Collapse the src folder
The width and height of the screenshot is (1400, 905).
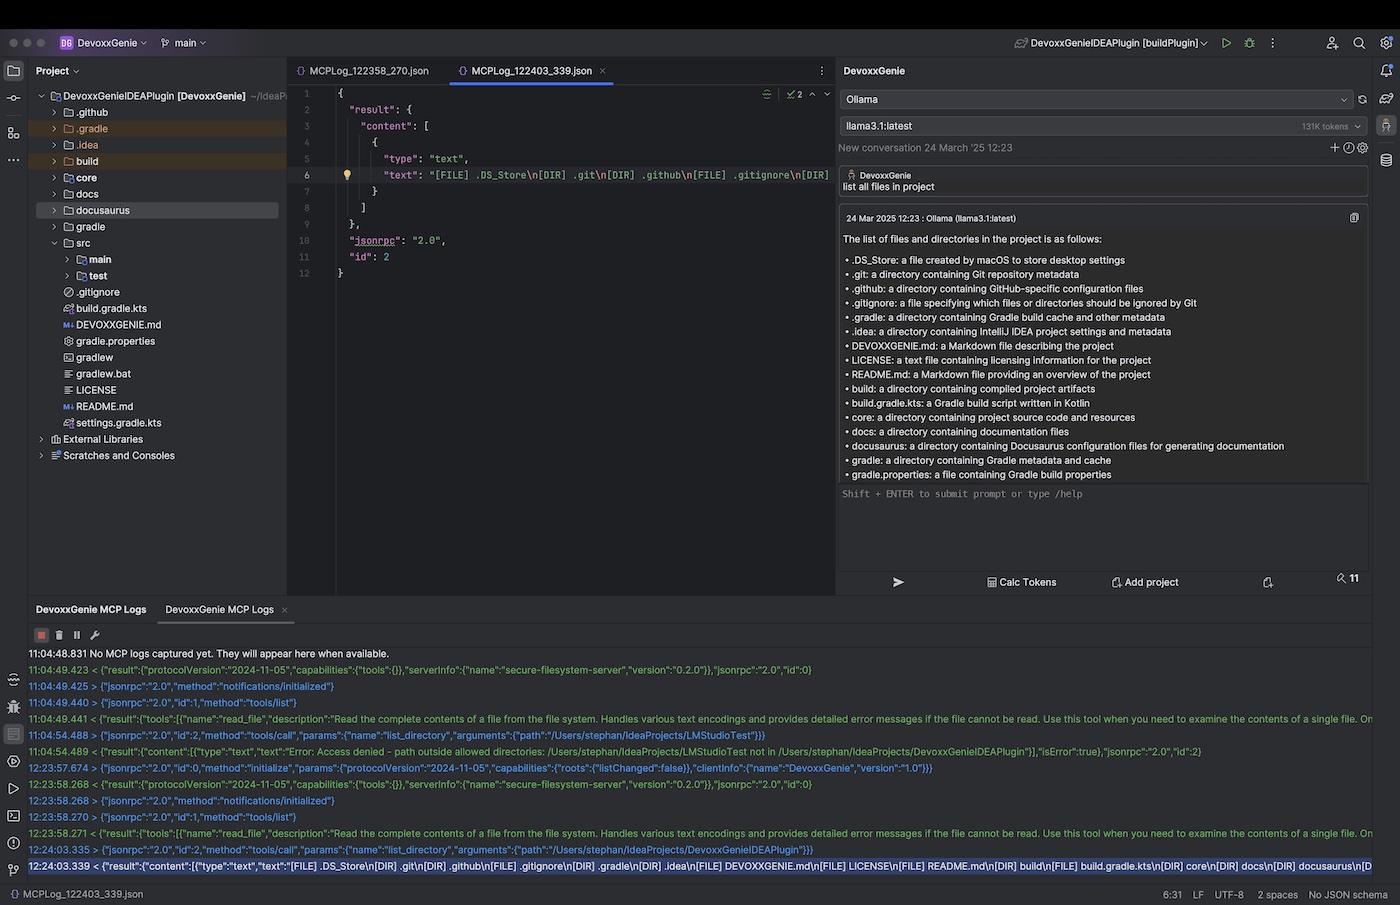pyautogui.click(x=54, y=243)
